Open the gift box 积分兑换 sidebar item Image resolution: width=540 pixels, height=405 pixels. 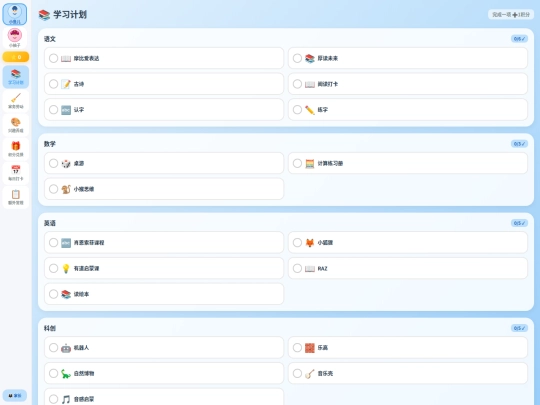(x=15, y=149)
